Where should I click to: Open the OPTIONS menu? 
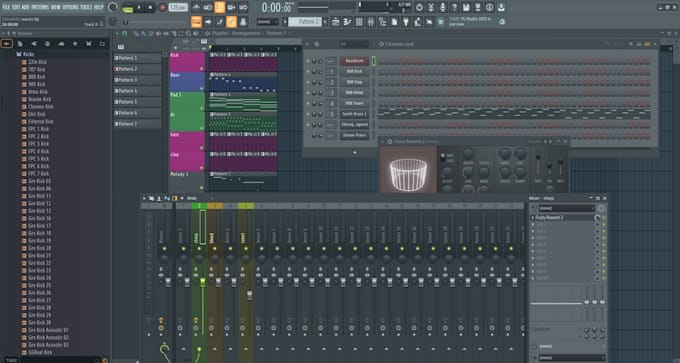pos(70,7)
